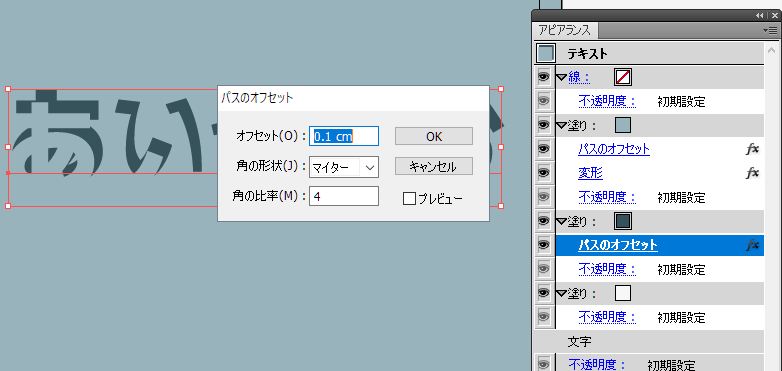Viewport: 782px width, 371px height.
Task: Hide the 塗り row with light blue swatch
Action: pyautogui.click(x=544, y=125)
